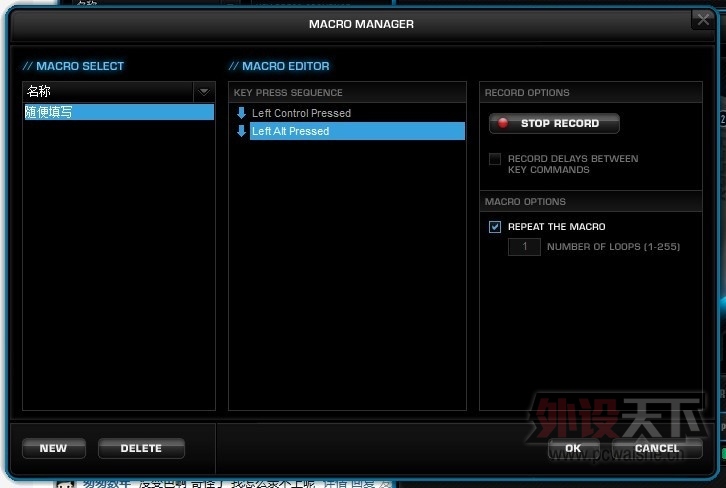Select the macro named 随便填写
726x488 pixels.
119,112
